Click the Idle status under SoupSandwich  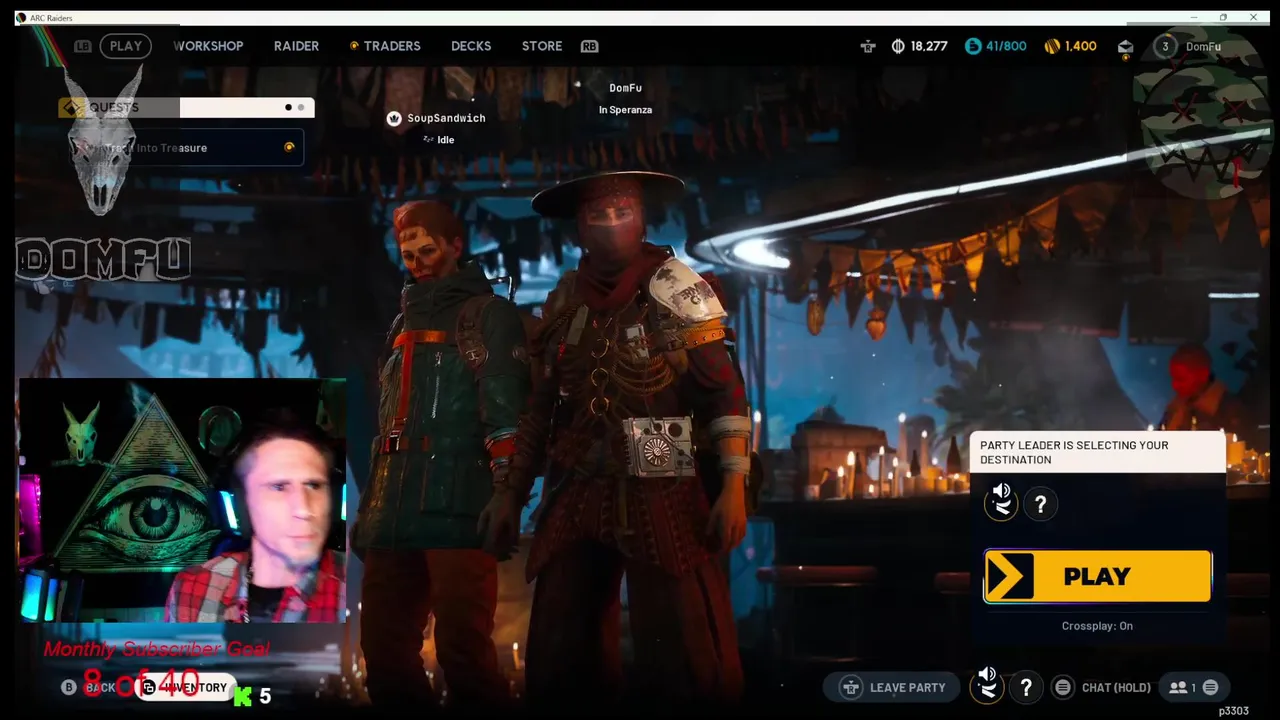coord(438,140)
